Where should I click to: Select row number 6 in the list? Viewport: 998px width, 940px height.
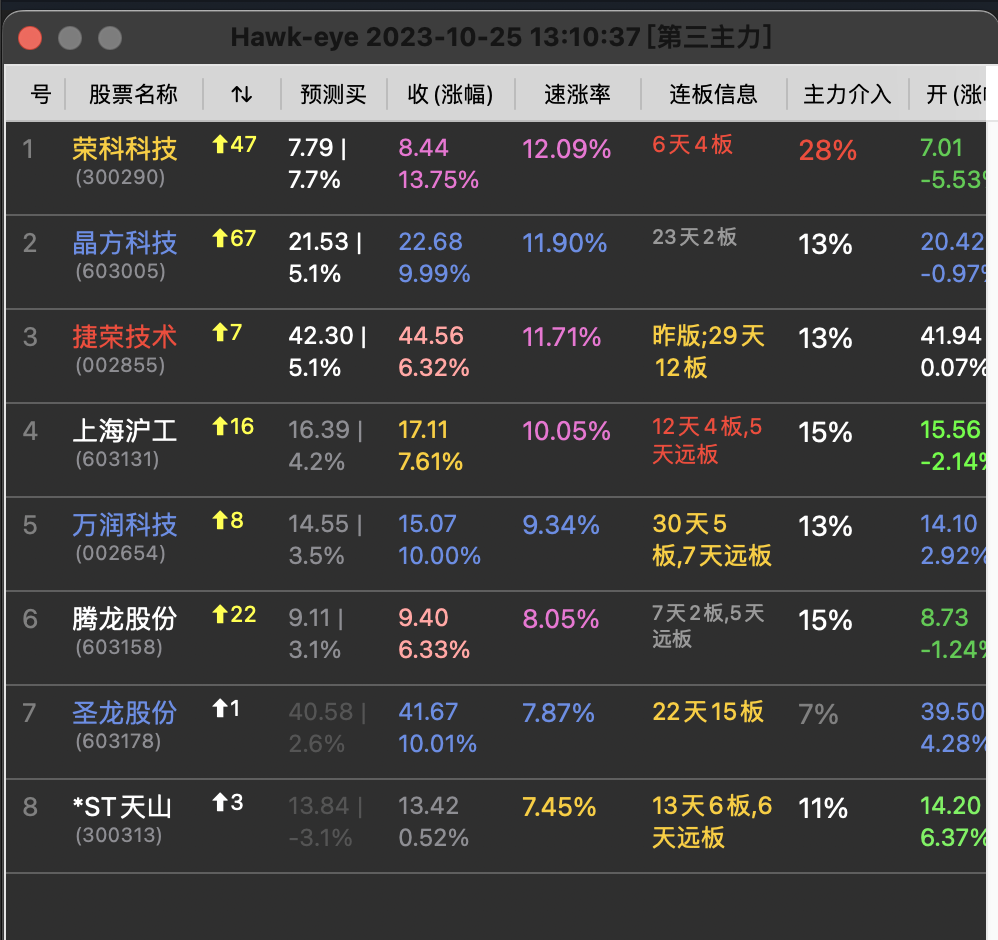point(30,619)
